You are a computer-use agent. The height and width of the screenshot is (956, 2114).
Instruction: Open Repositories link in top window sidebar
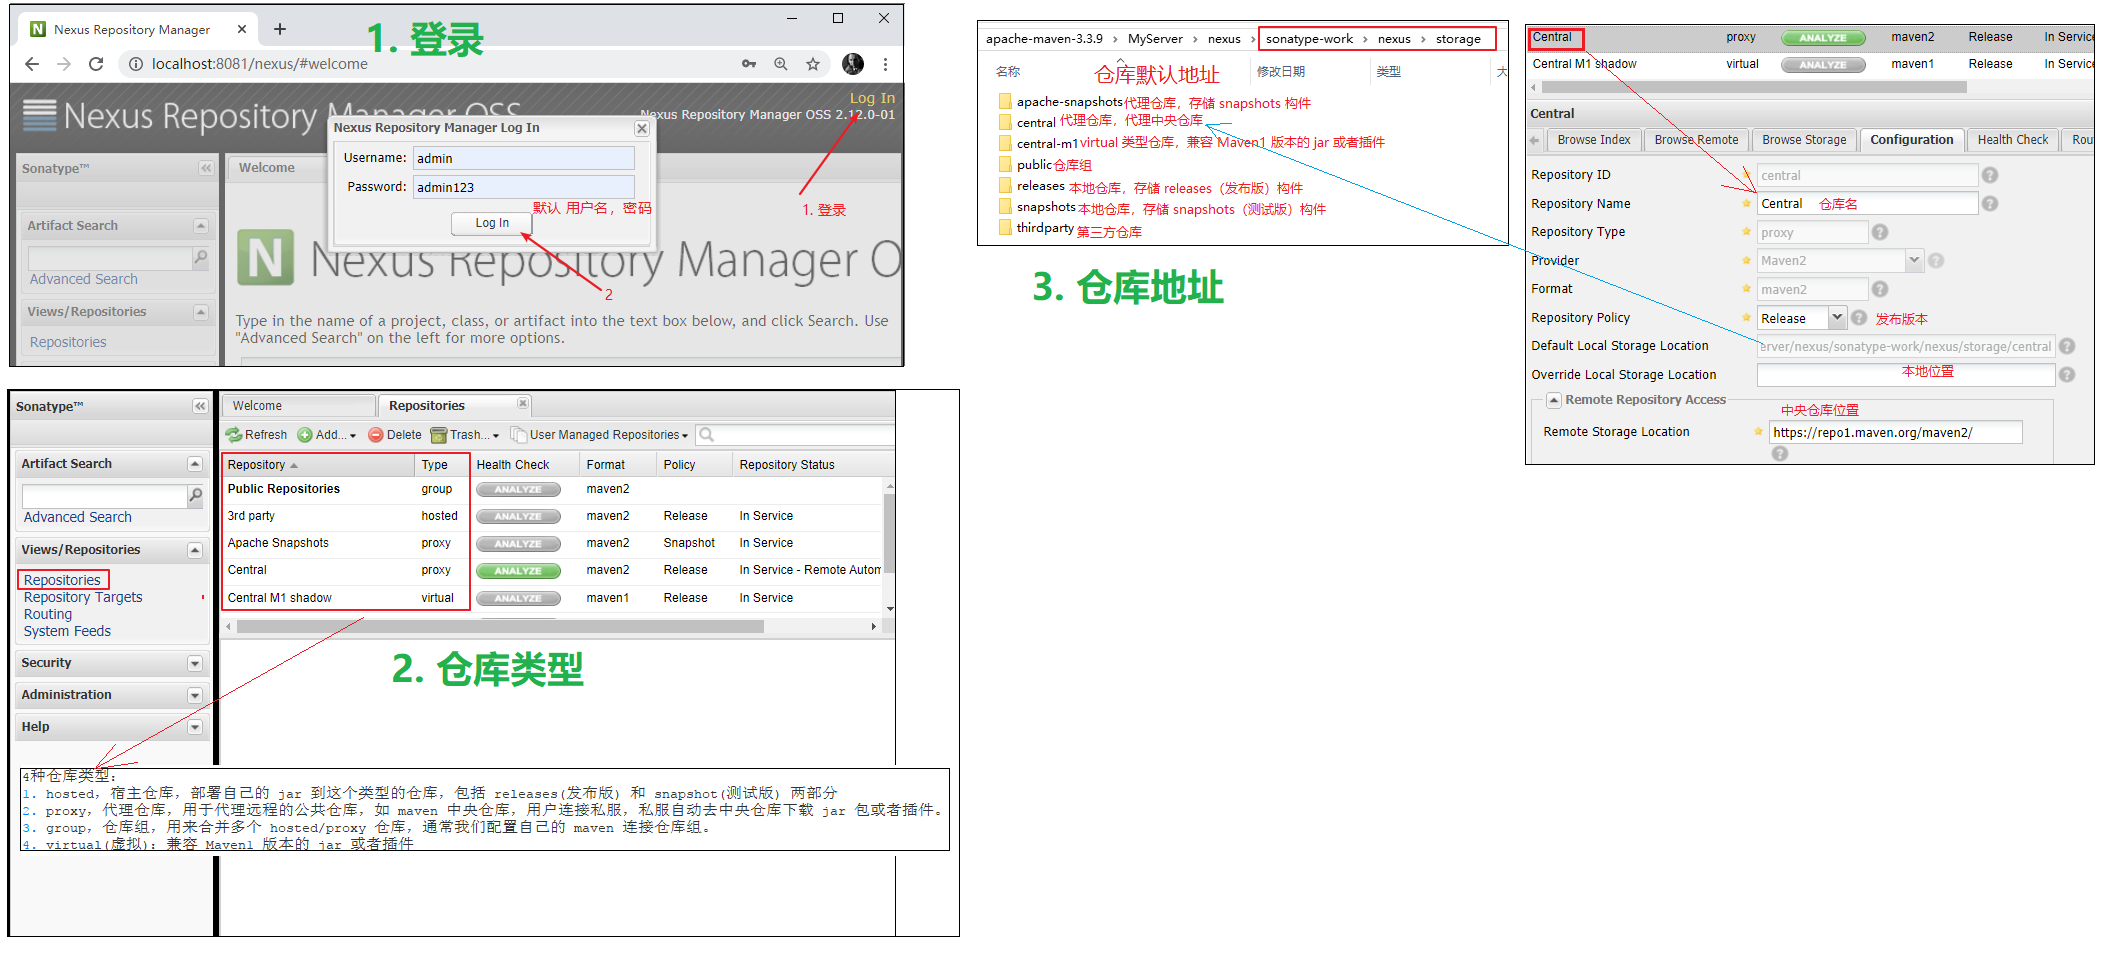[x=68, y=342]
